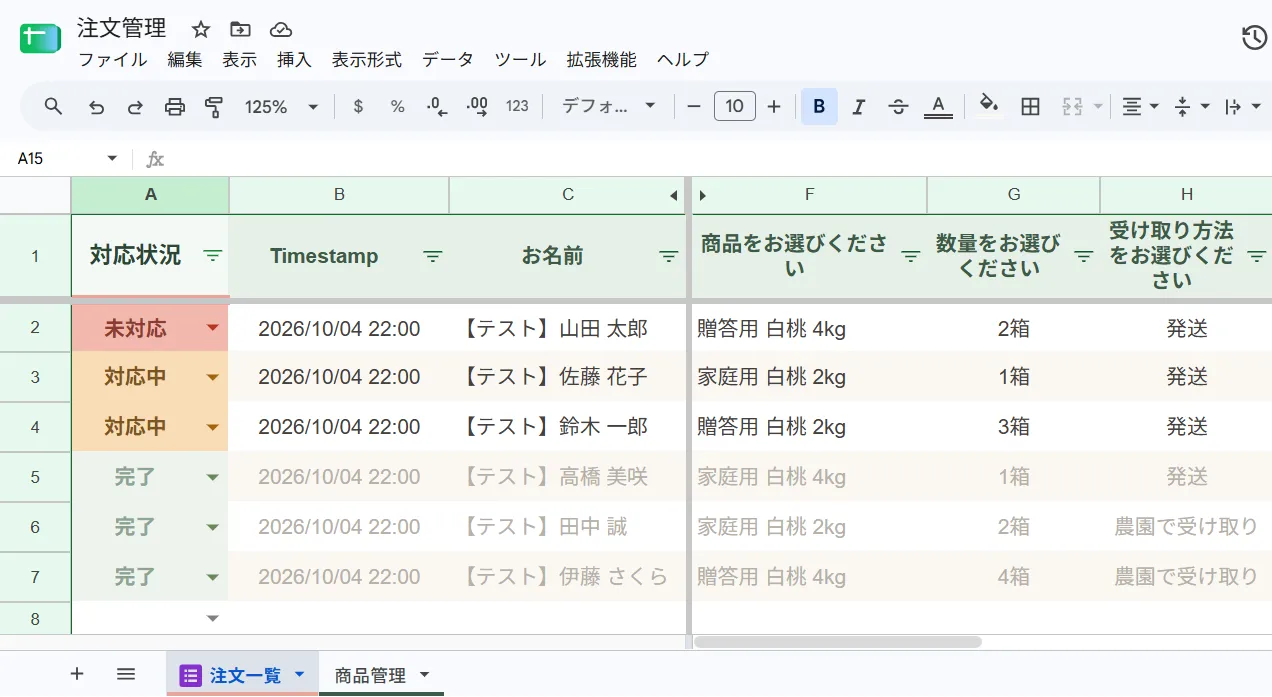Select column A header

150,195
